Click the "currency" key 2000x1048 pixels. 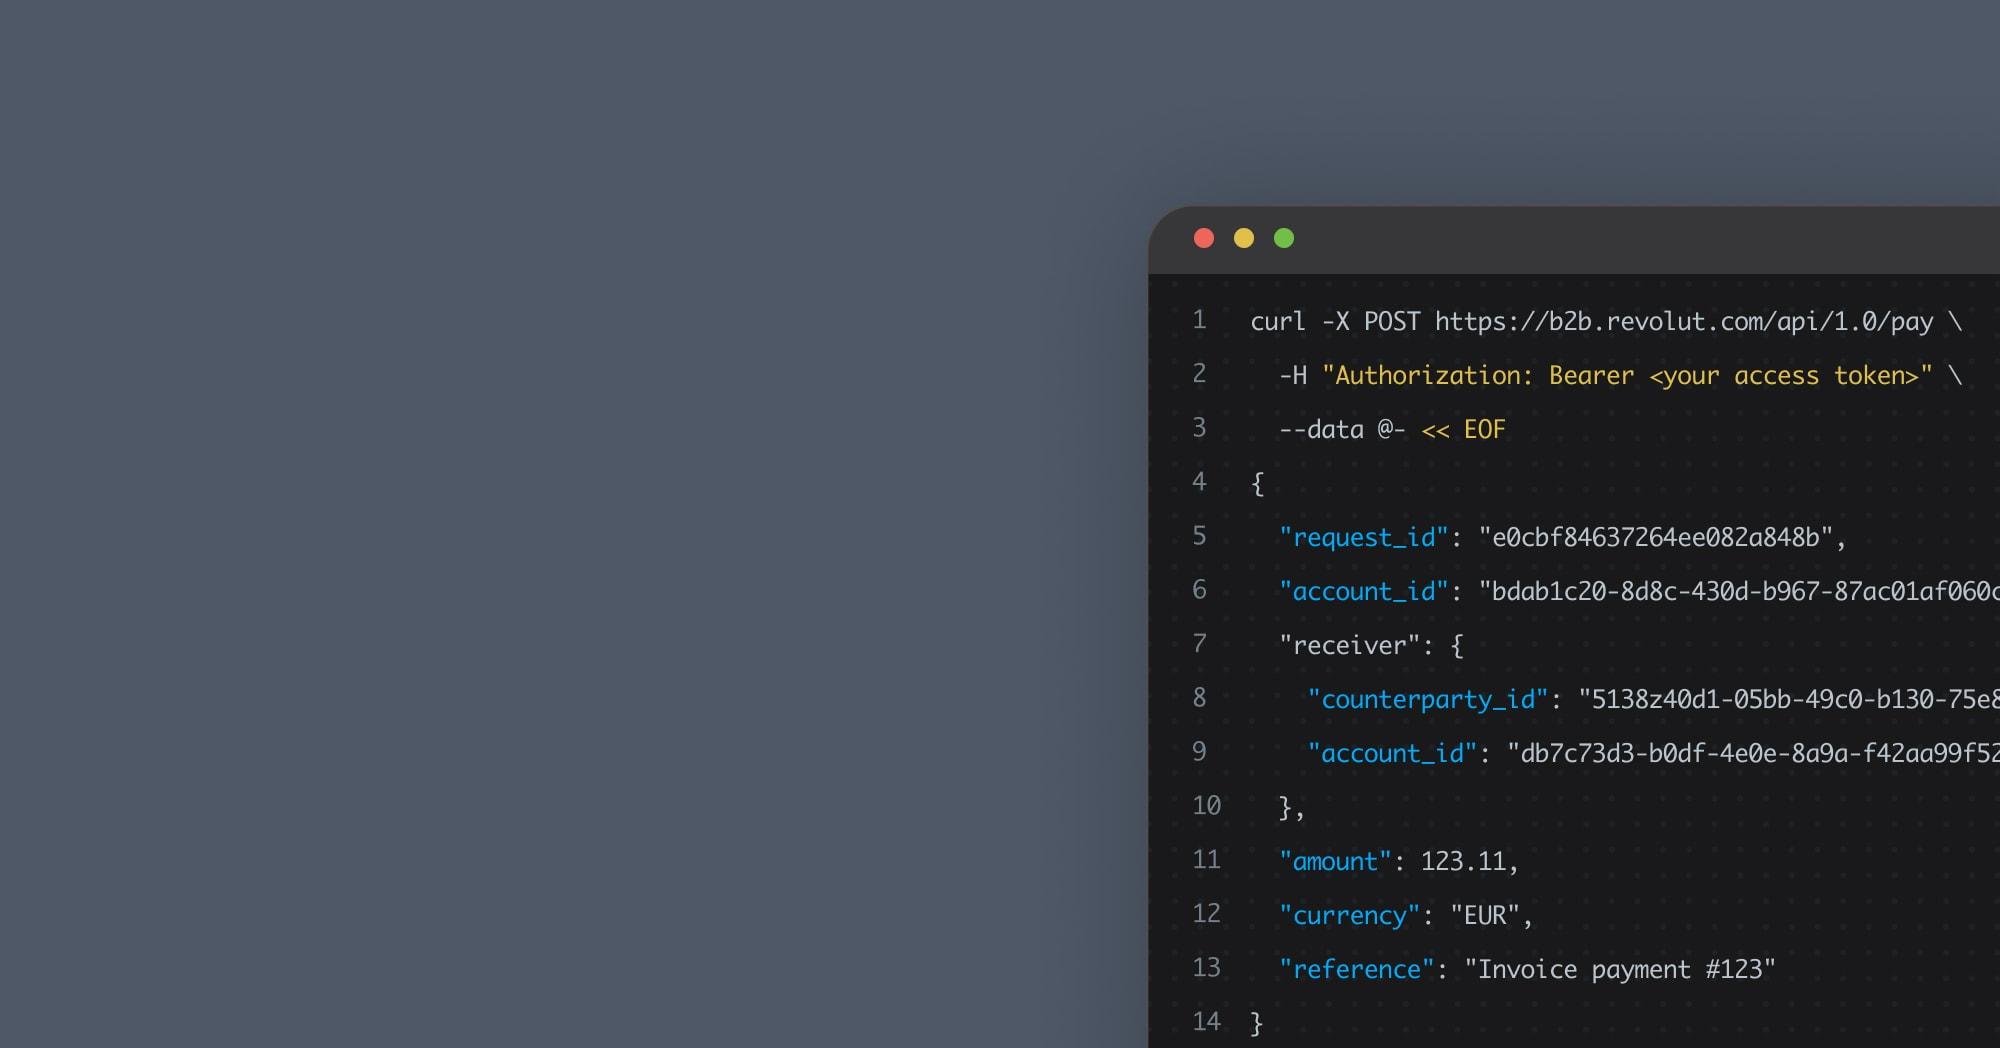pyautogui.click(x=1349, y=916)
